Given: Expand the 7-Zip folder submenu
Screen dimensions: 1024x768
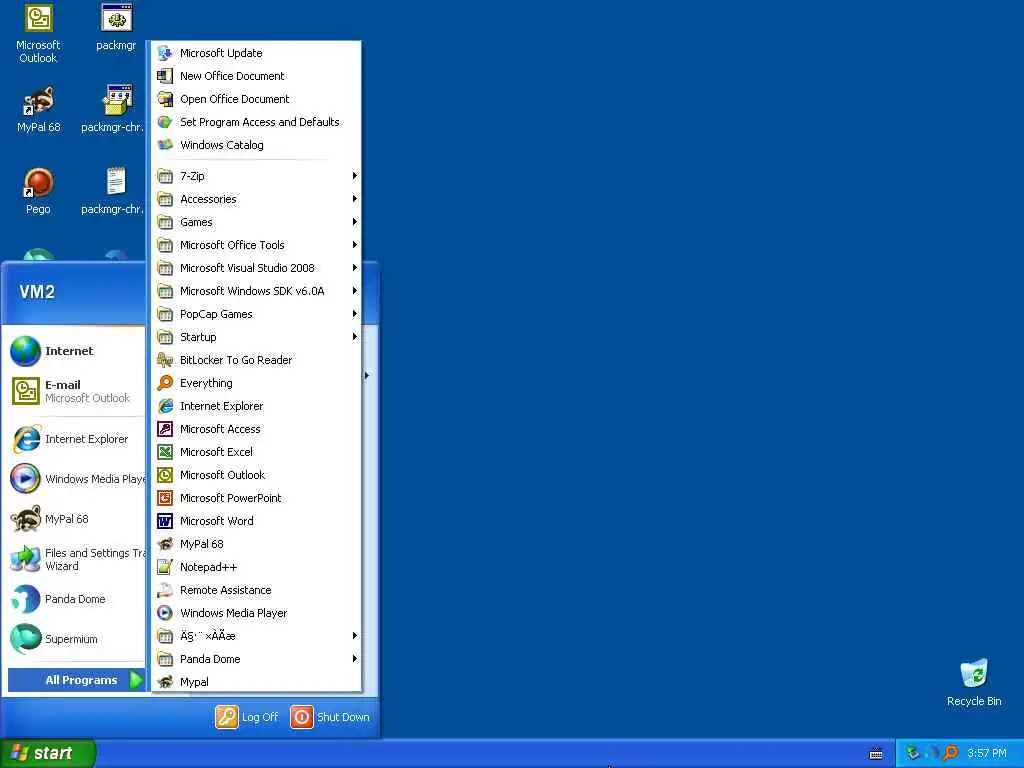Looking at the screenshot, I should tap(257, 176).
